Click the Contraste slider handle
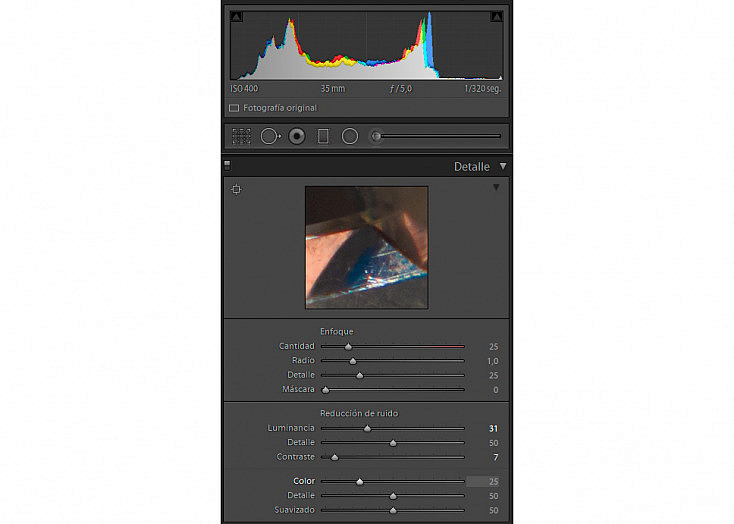Viewport: 734px width, 524px height. (x=335, y=457)
